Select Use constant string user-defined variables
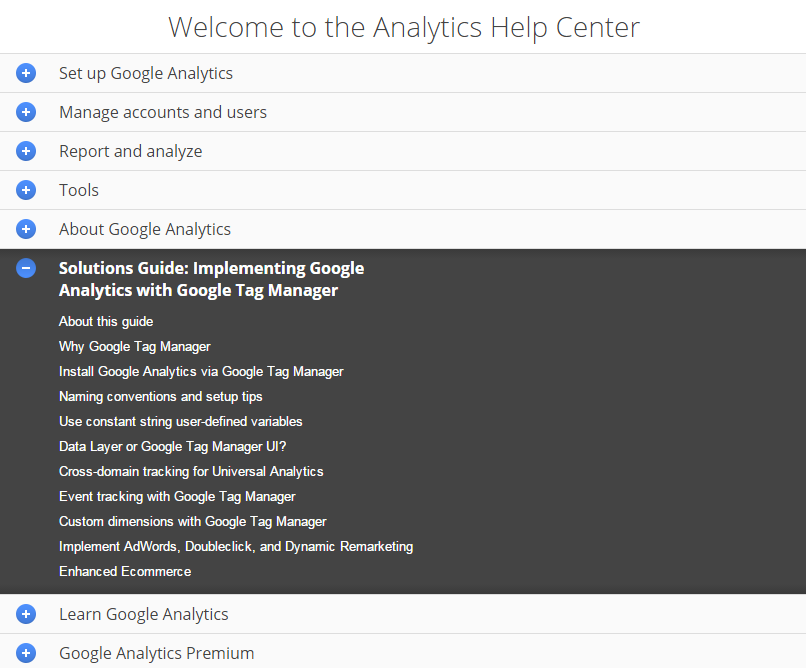Image resolution: width=806 pixels, height=668 pixels. [x=181, y=421]
